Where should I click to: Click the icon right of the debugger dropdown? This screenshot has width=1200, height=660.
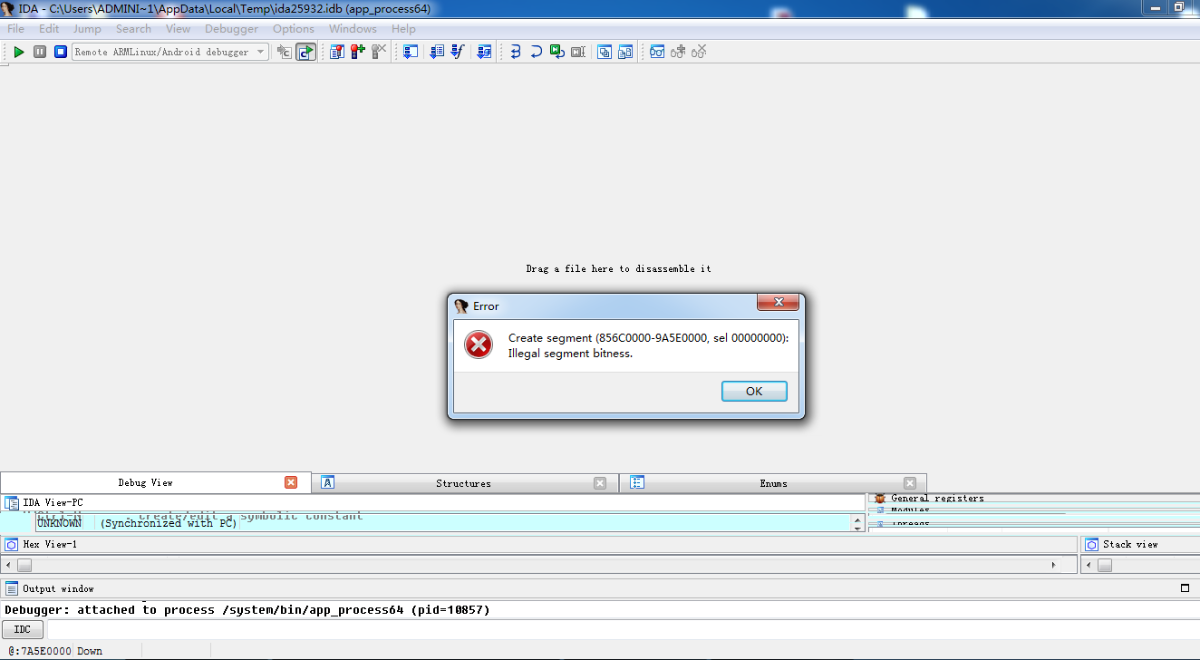284,51
